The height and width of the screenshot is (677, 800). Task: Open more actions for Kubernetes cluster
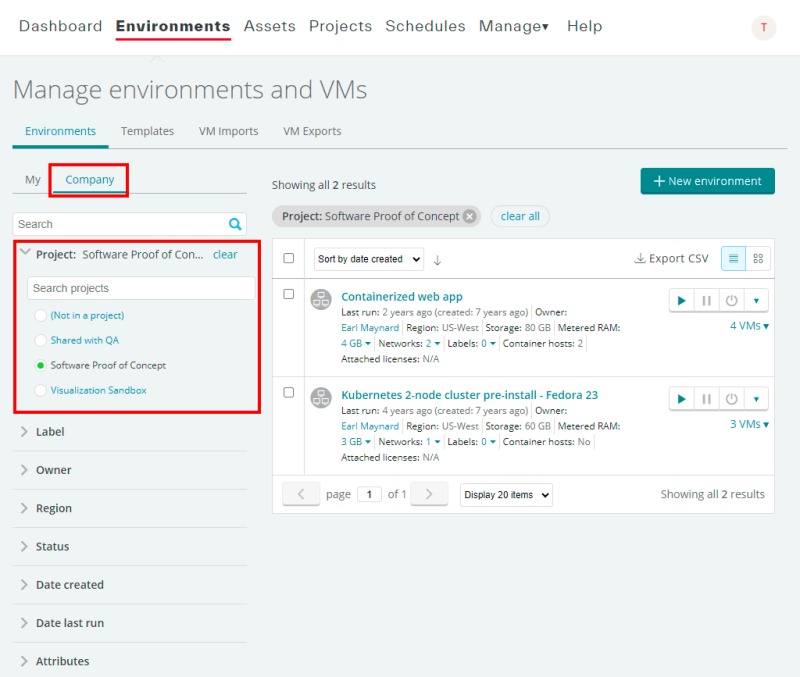point(756,399)
